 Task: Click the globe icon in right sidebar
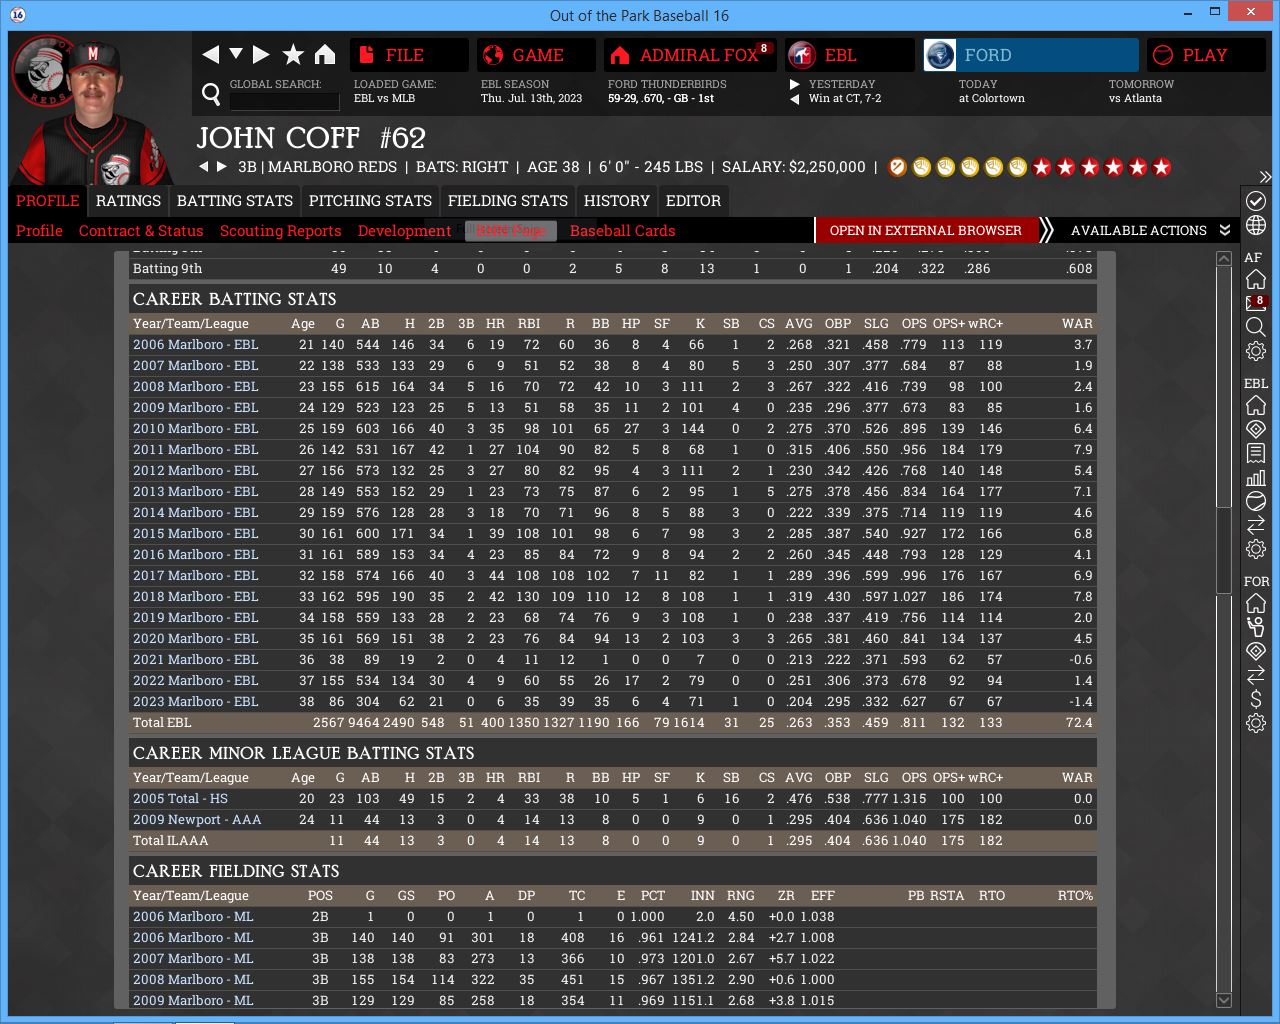point(1256,226)
